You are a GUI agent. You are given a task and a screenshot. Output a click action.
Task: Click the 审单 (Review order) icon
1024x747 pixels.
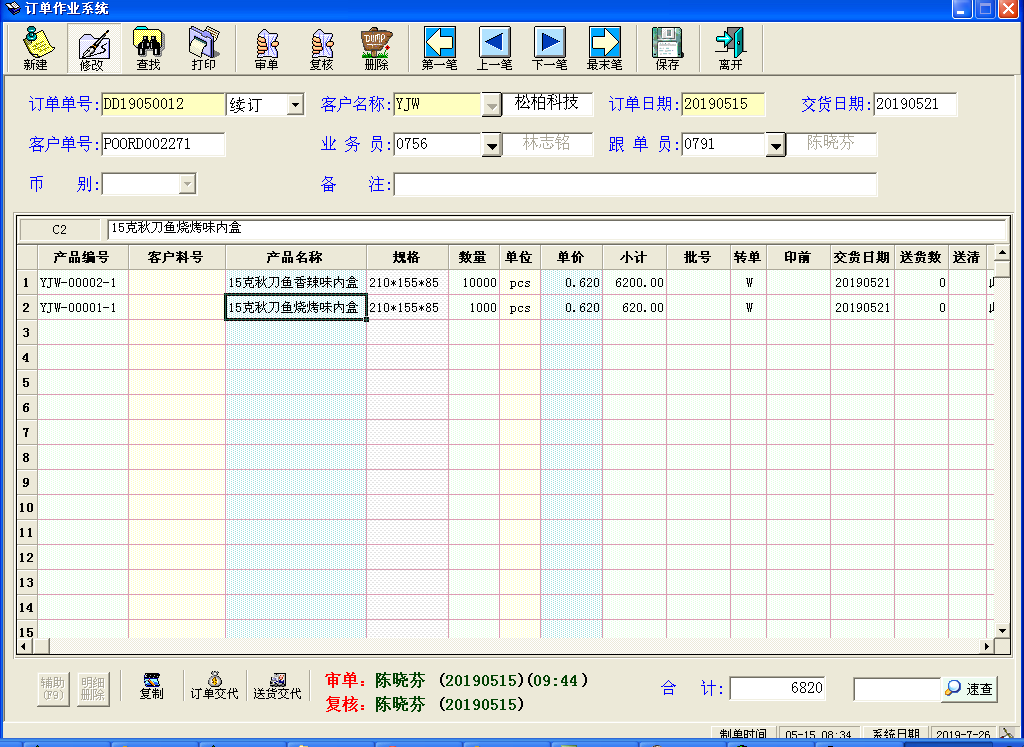(x=266, y=48)
